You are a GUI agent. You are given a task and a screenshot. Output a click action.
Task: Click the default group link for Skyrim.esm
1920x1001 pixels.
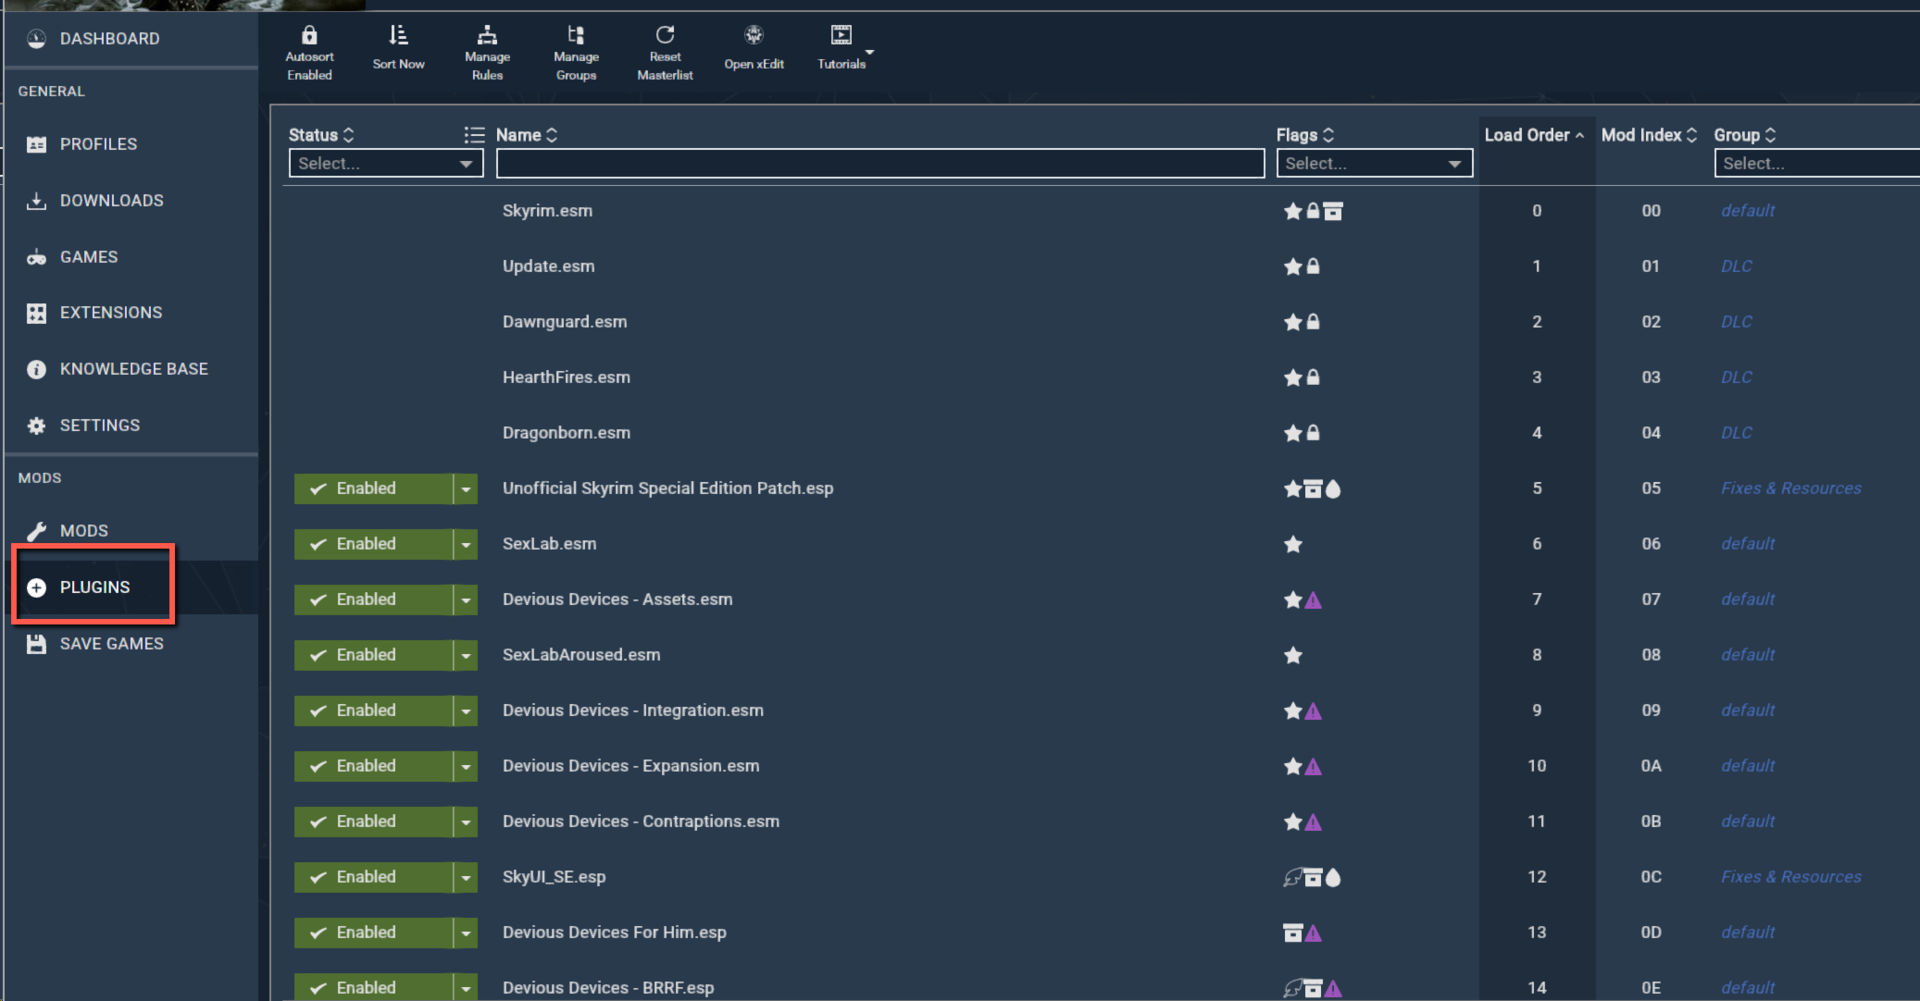pos(1748,211)
